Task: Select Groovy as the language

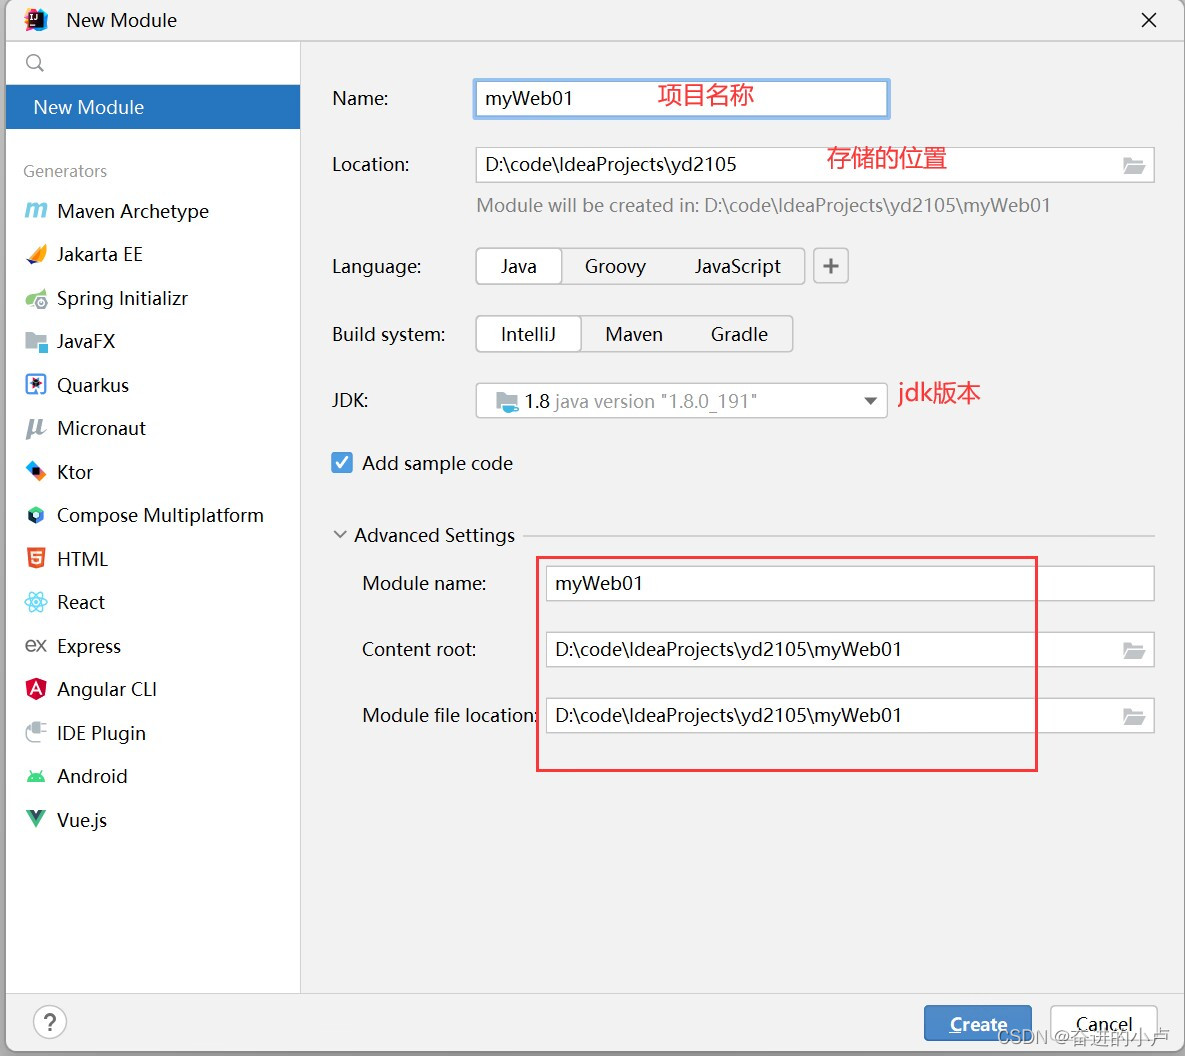Action: click(x=615, y=266)
